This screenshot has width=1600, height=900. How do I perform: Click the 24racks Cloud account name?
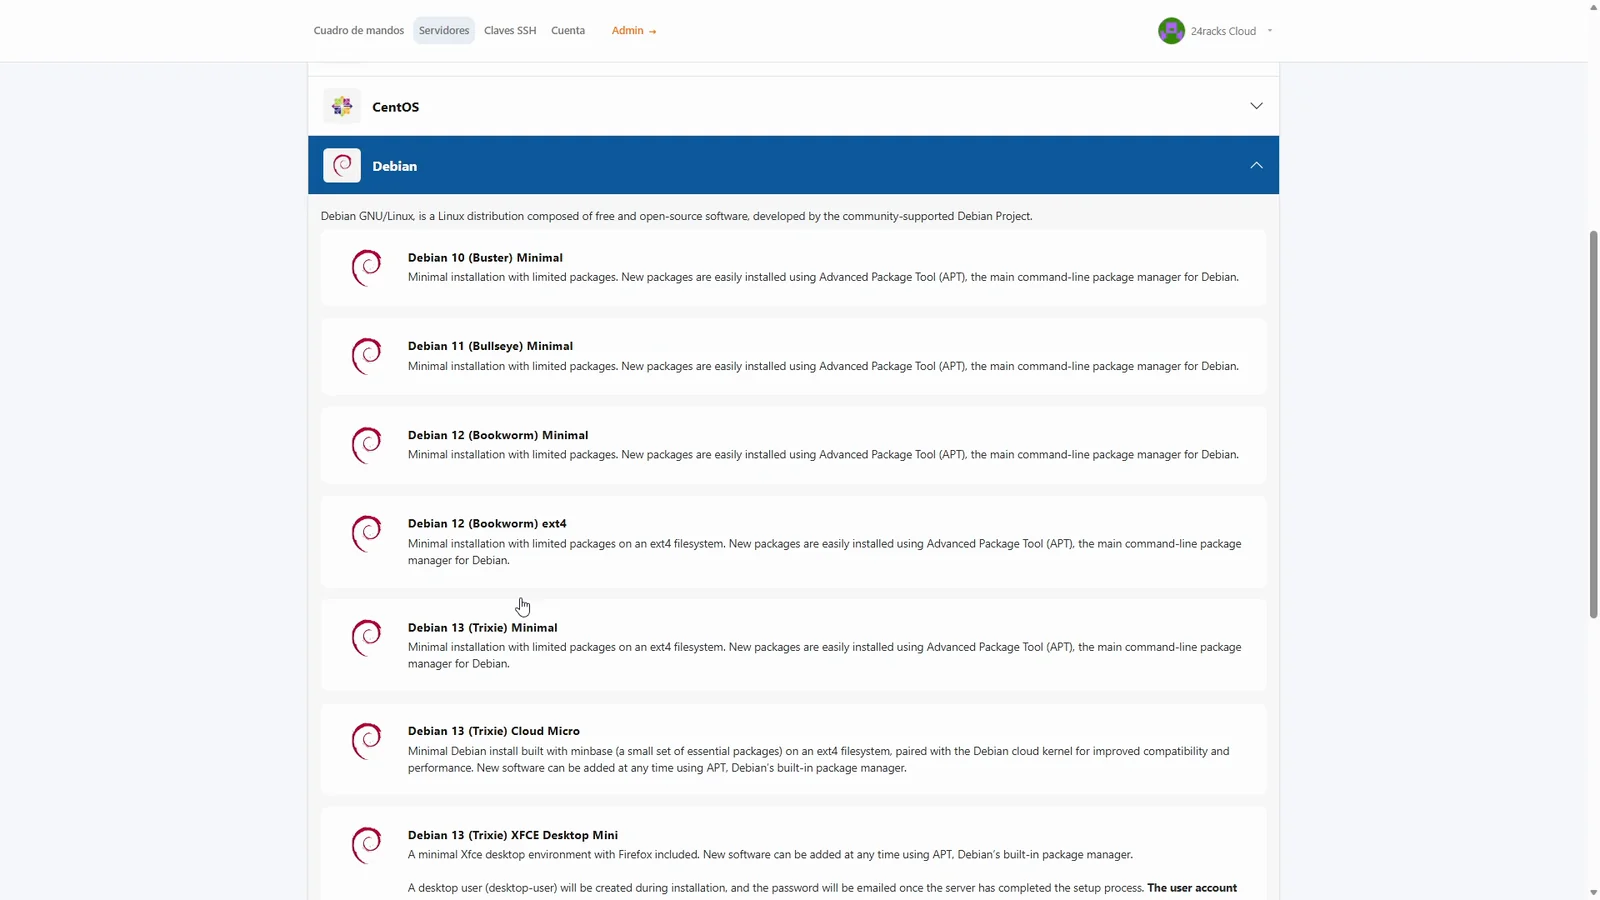point(1223,31)
